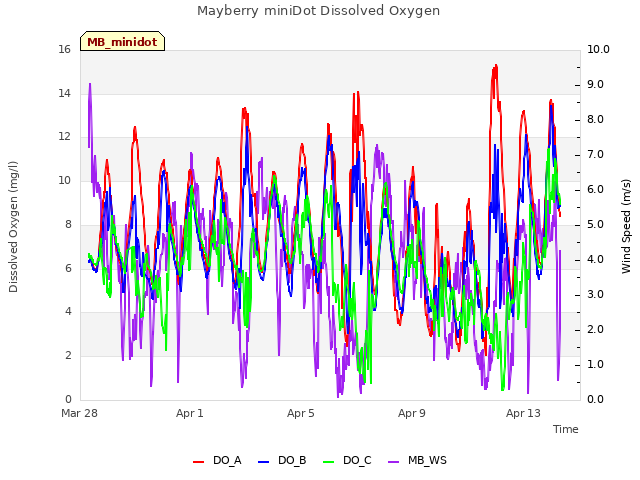Click the green DO_C legend color marker
Screen dimensions: 640x480
pyautogui.click(x=329, y=462)
